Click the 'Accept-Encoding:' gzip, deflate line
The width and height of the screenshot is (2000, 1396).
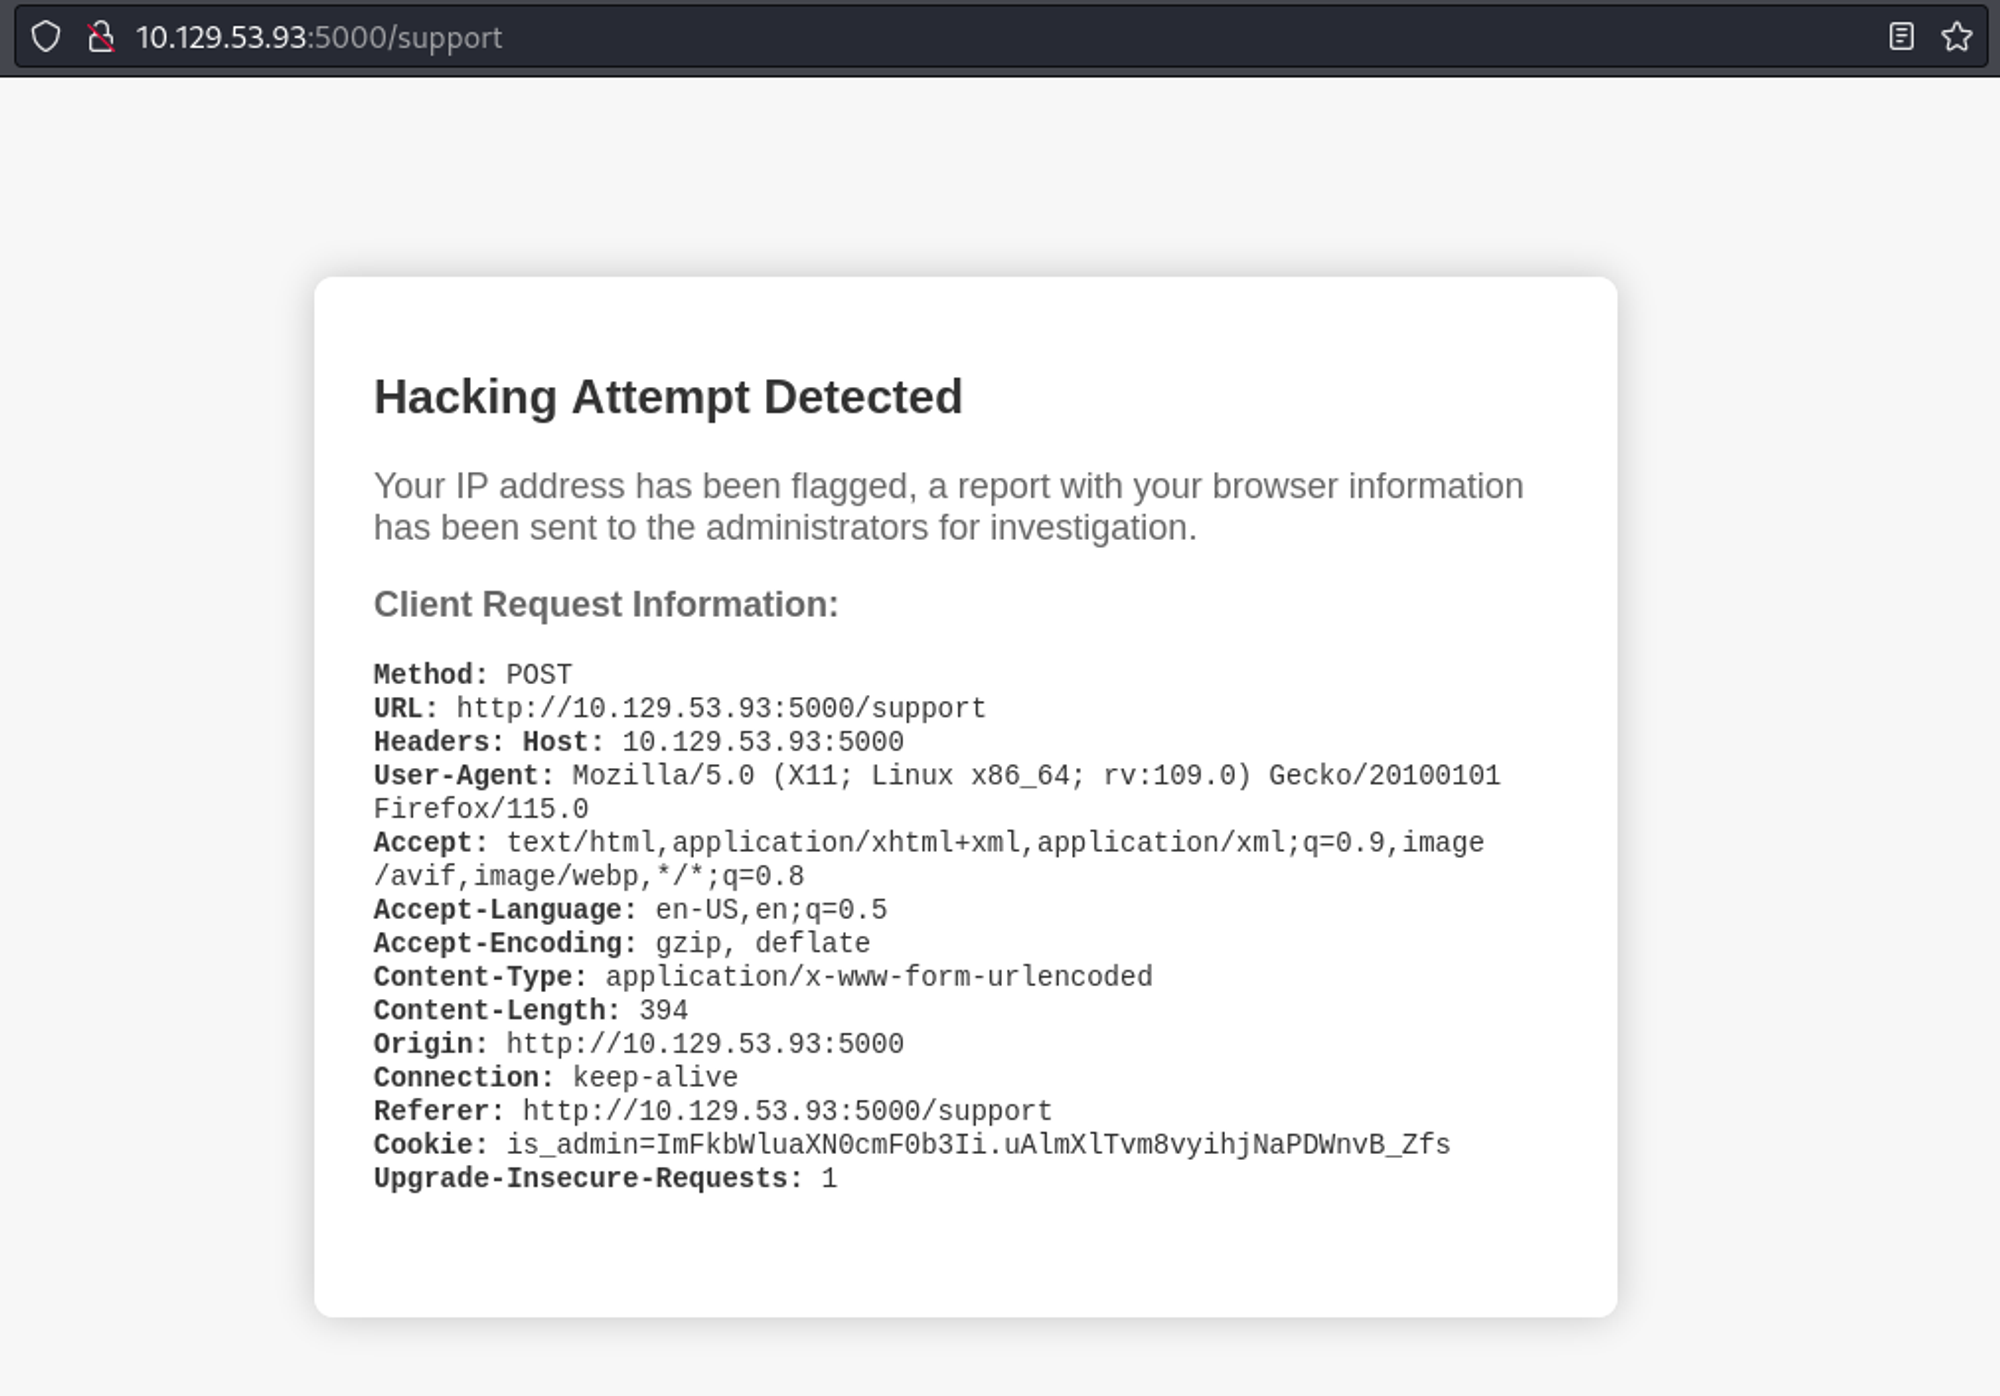click(x=621, y=943)
